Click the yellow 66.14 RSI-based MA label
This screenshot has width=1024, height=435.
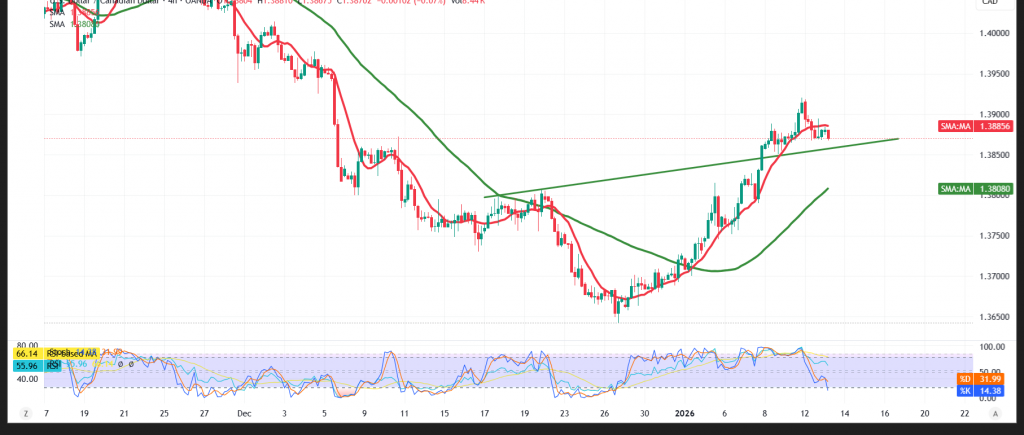coord(26,354)
